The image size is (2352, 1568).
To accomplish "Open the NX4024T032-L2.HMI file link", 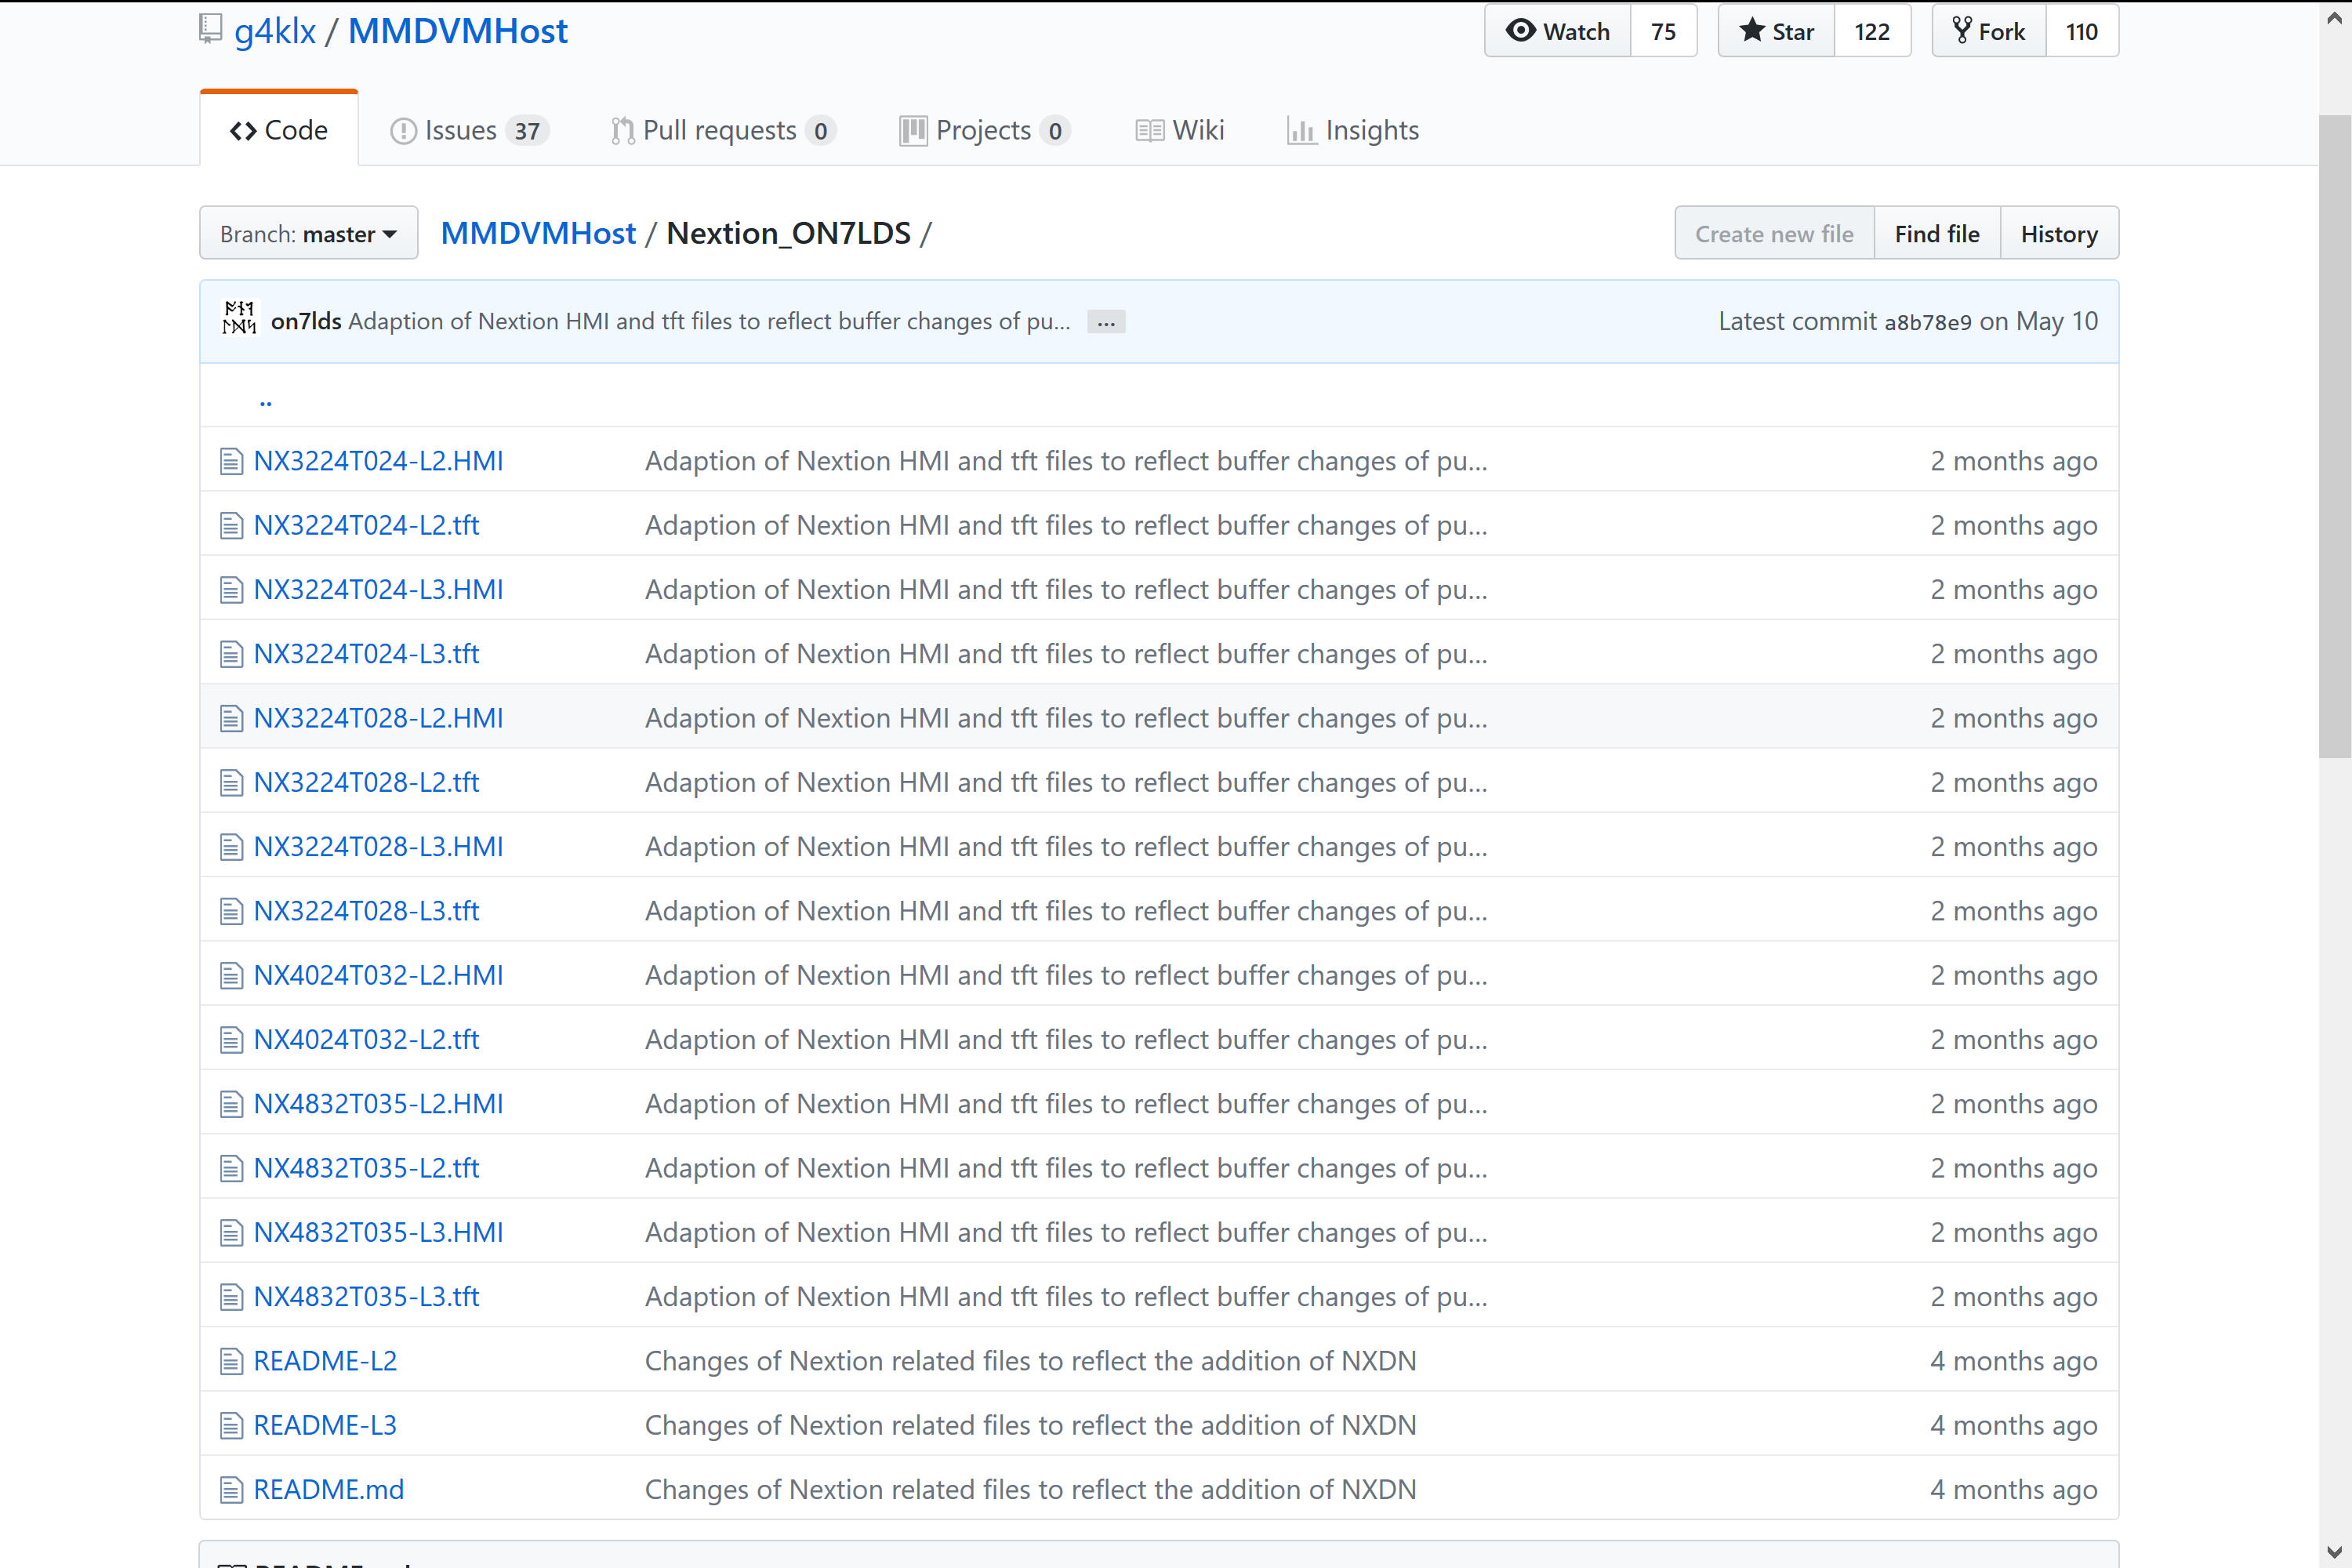I will tap(378, 975).
